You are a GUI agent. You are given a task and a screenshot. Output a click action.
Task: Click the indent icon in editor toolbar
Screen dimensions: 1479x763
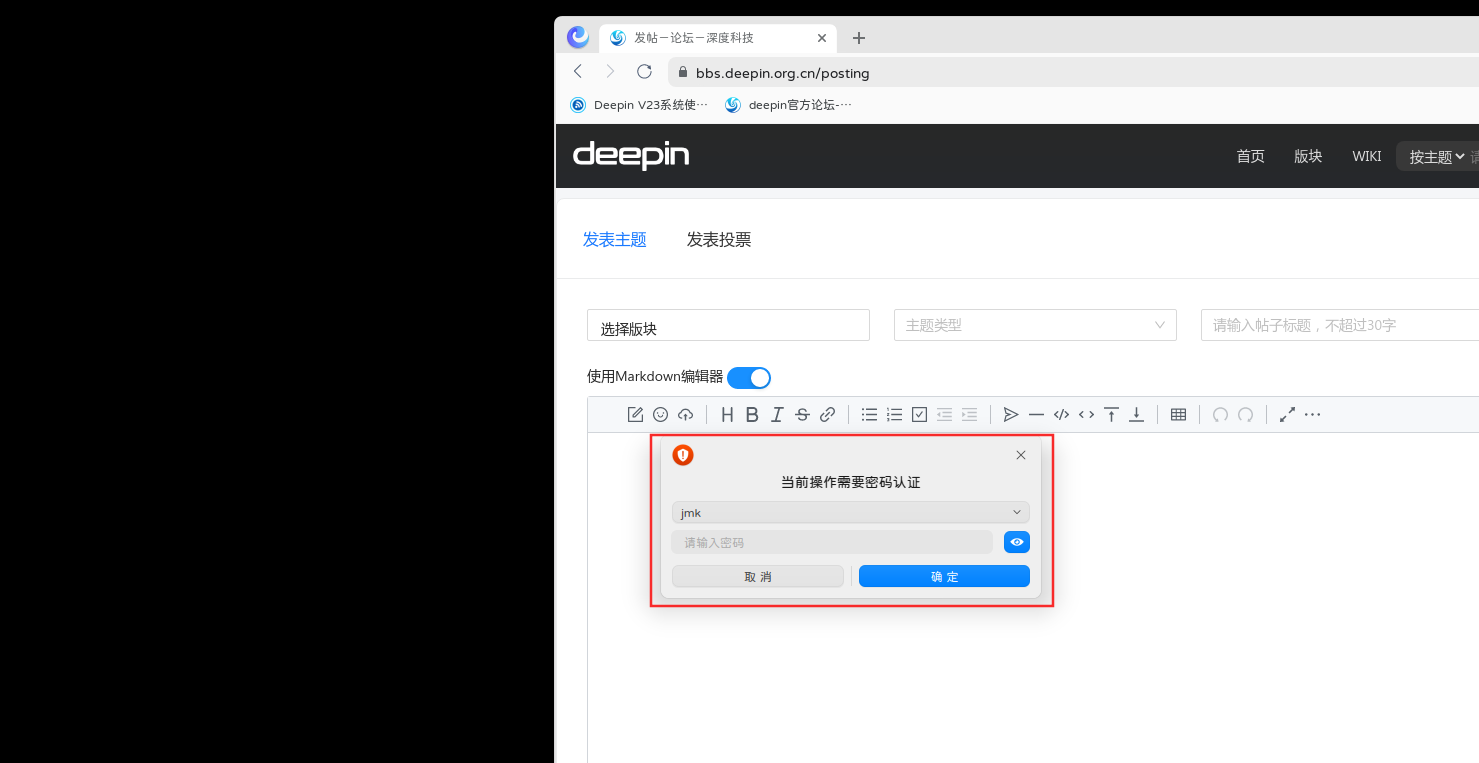pos(969,414)
